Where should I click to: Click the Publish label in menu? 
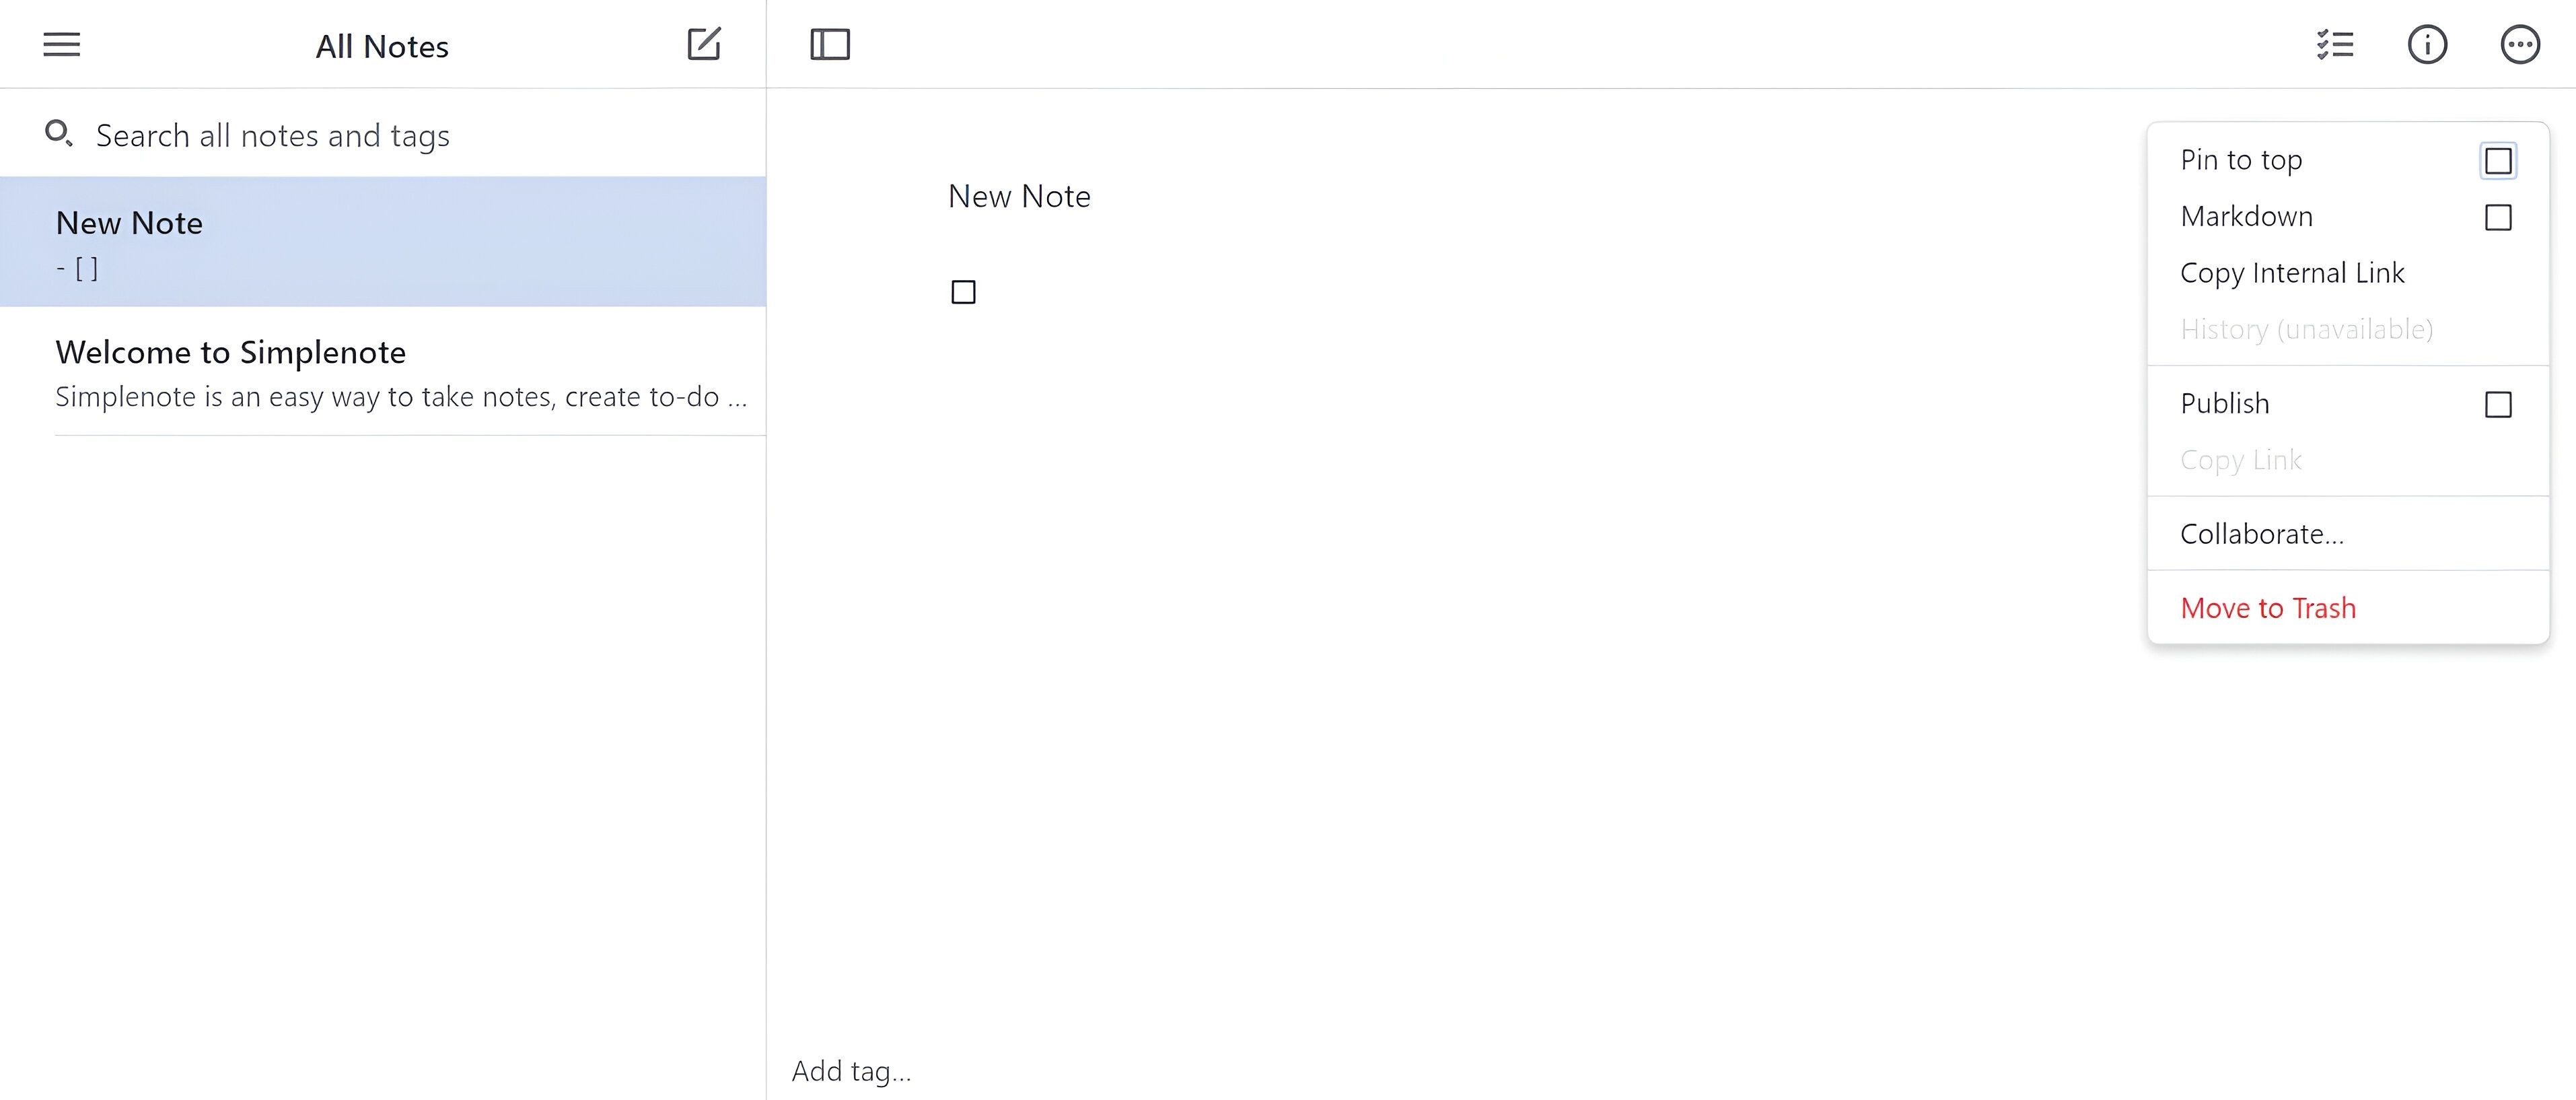[2224, 403]
